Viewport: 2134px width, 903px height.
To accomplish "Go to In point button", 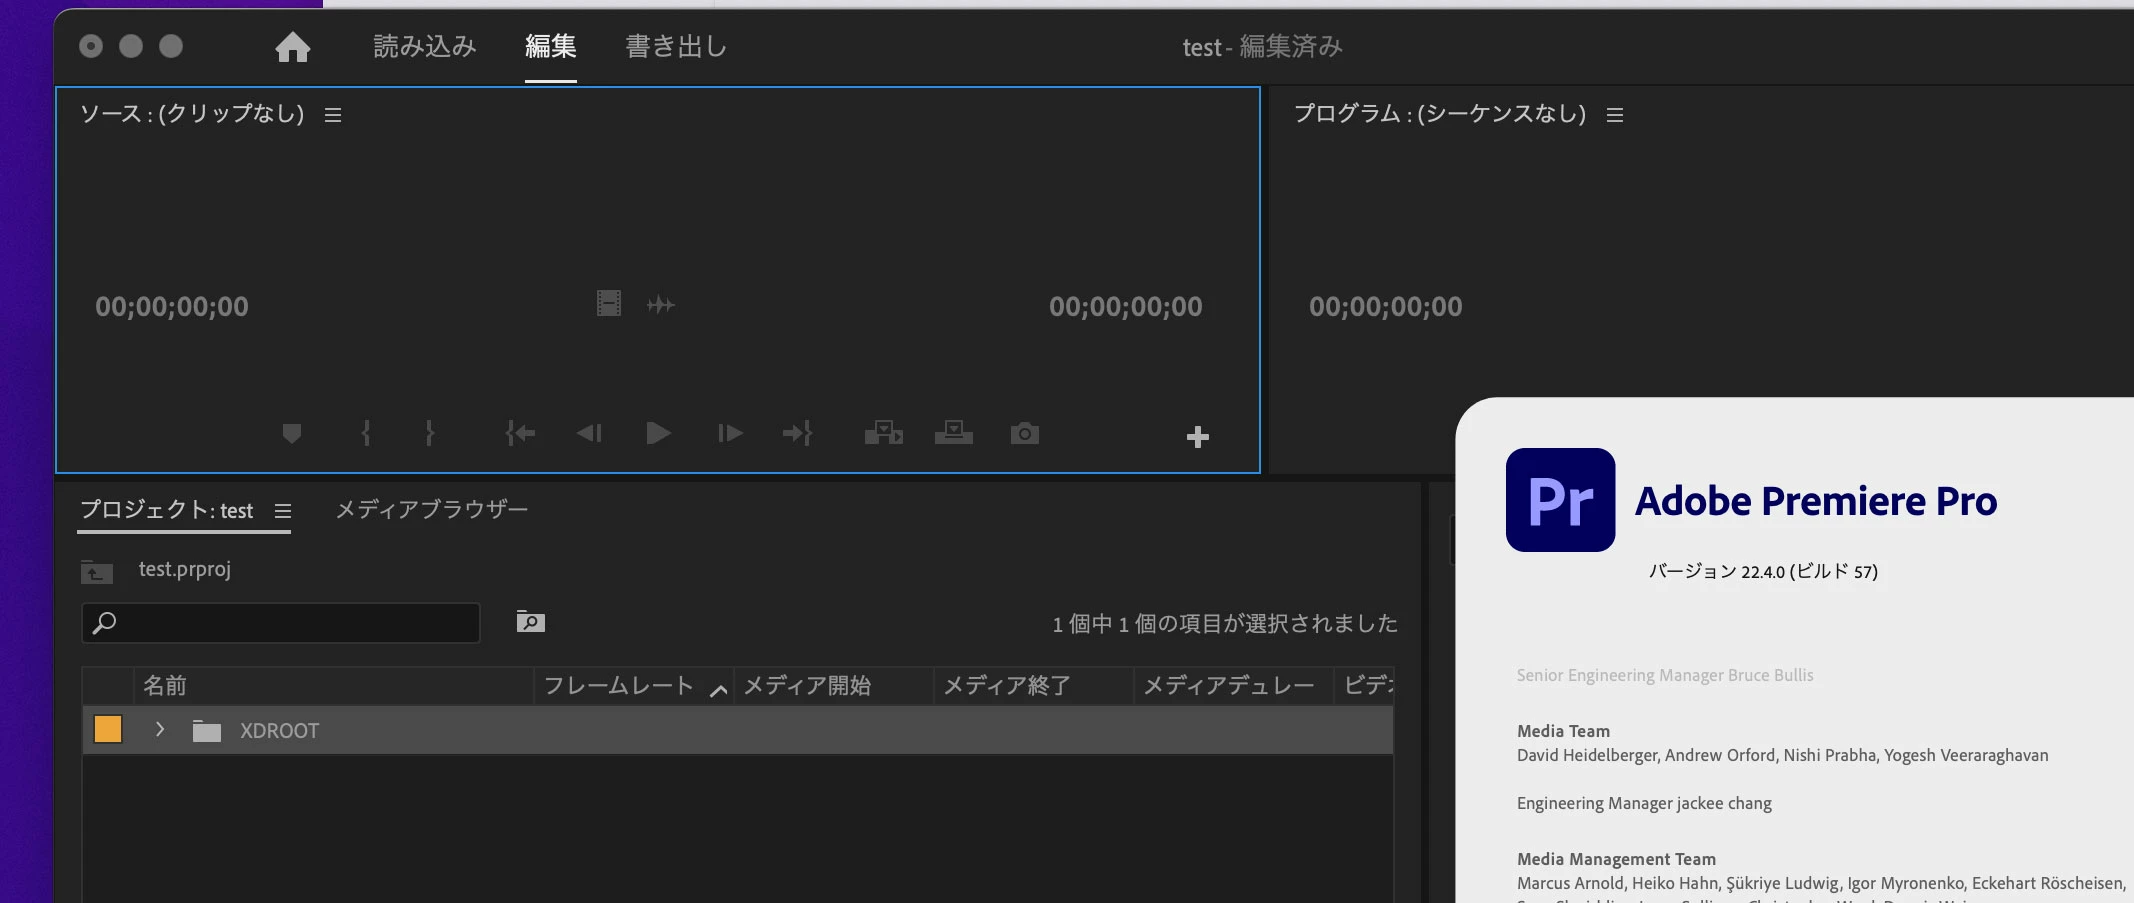I will tap(520, 433).
